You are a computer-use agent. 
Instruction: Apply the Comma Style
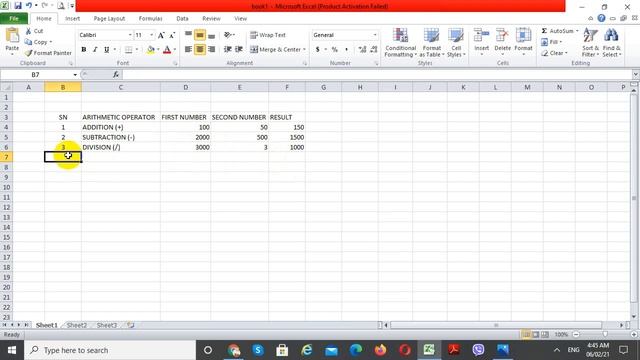347,49
